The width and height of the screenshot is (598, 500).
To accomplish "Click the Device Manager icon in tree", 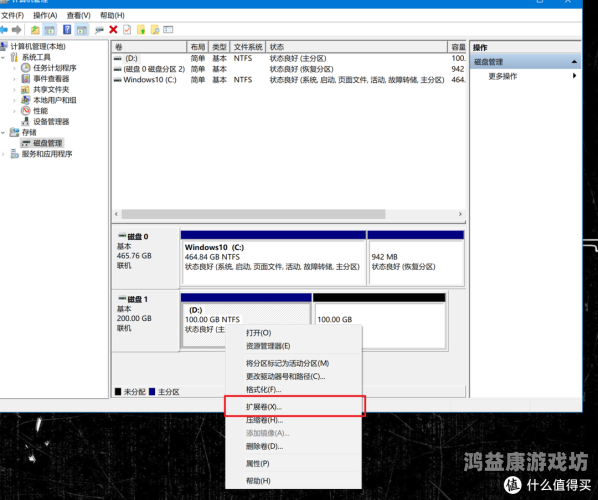I will coord(26,121).
